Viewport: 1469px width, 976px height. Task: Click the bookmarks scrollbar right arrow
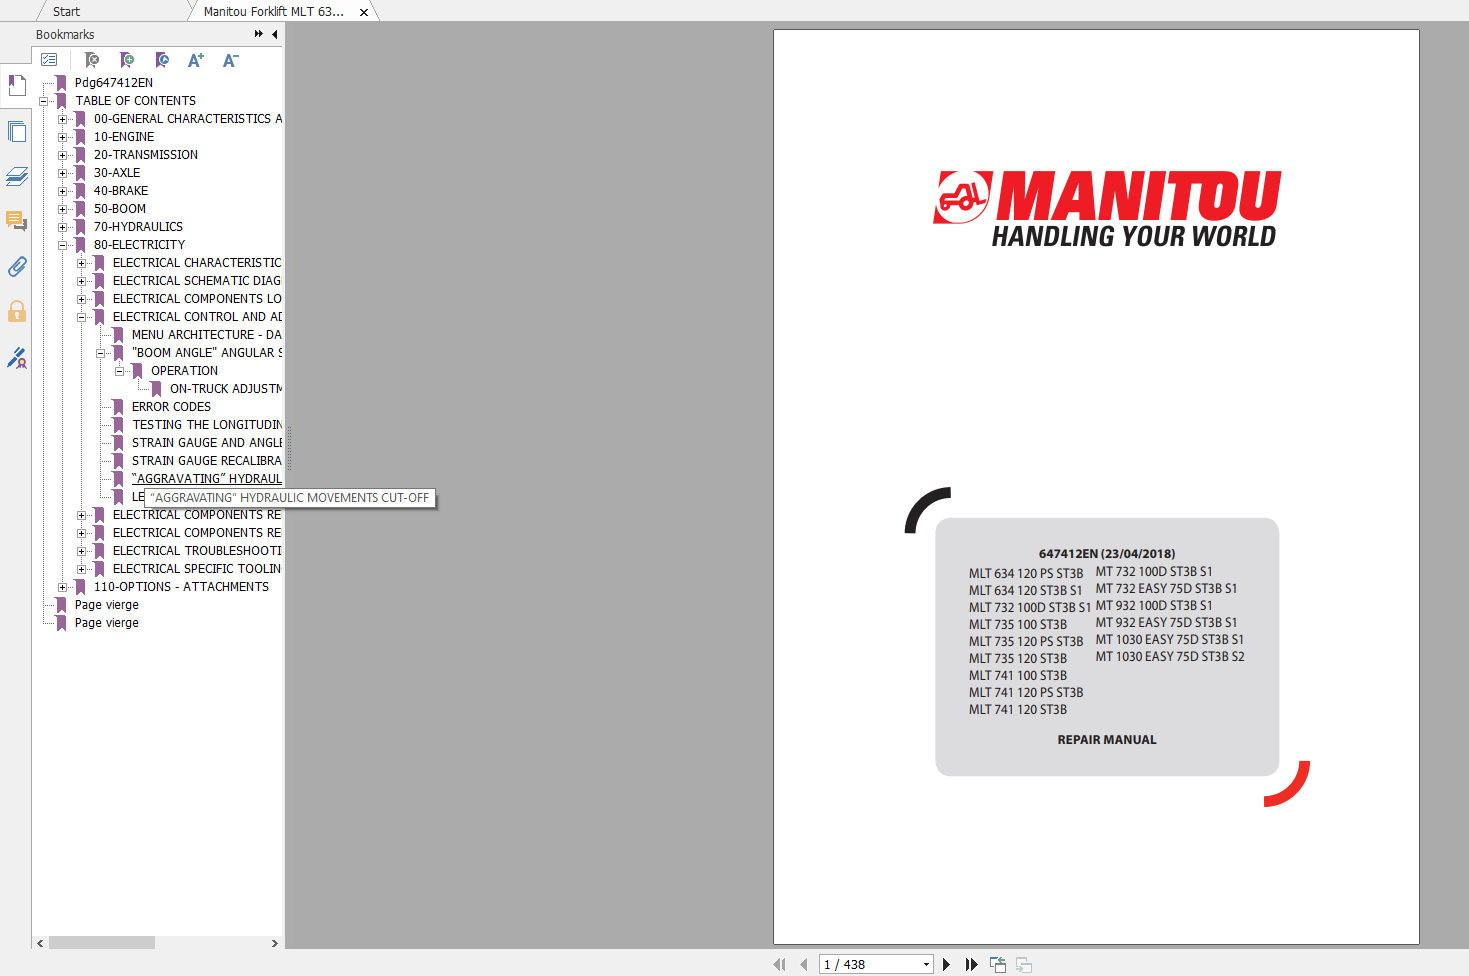(275, 943)
